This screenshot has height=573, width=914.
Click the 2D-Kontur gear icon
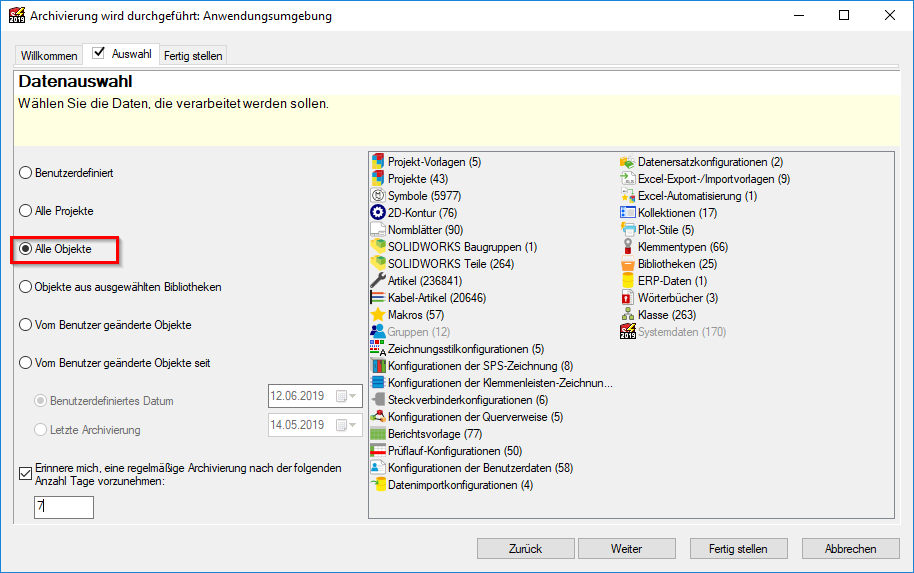(x=378, y=213)
